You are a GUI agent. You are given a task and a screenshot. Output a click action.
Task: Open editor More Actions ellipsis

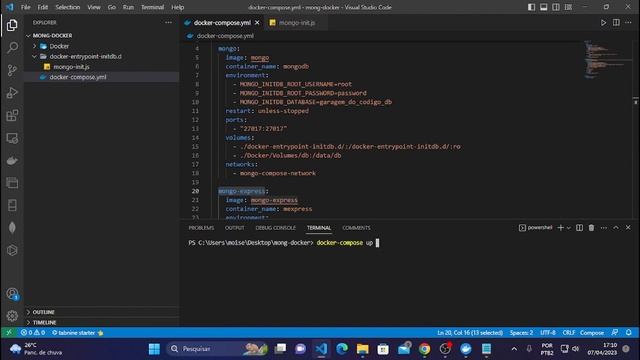[628, 23]
